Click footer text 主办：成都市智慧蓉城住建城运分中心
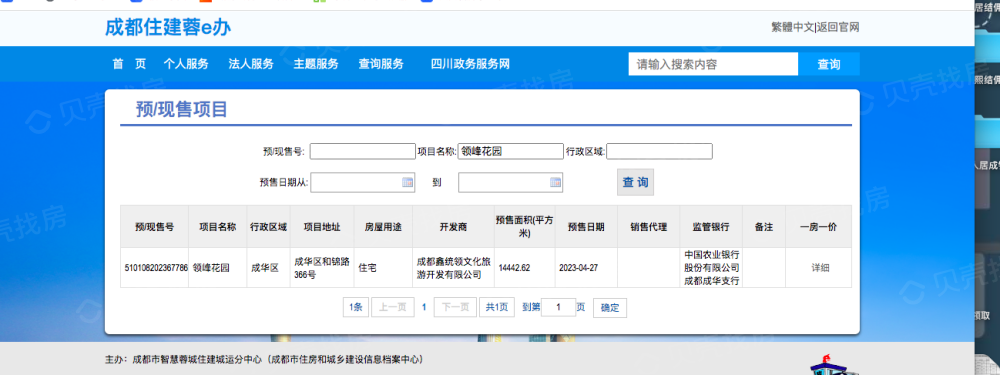Image resolution: width=1000 pixels, height=375 pixels. click(184, 359)
